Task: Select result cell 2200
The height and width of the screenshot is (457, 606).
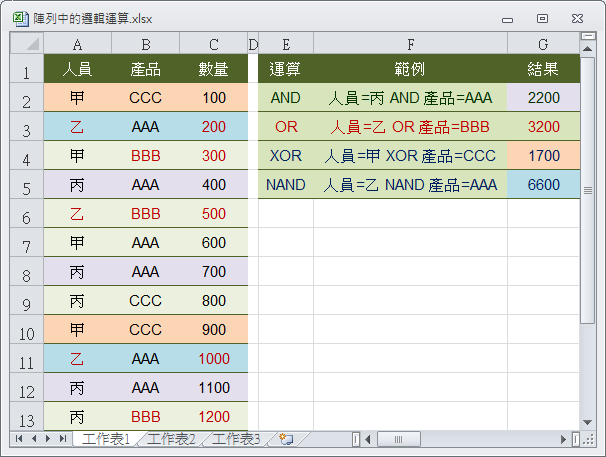Action: point(543,97)
